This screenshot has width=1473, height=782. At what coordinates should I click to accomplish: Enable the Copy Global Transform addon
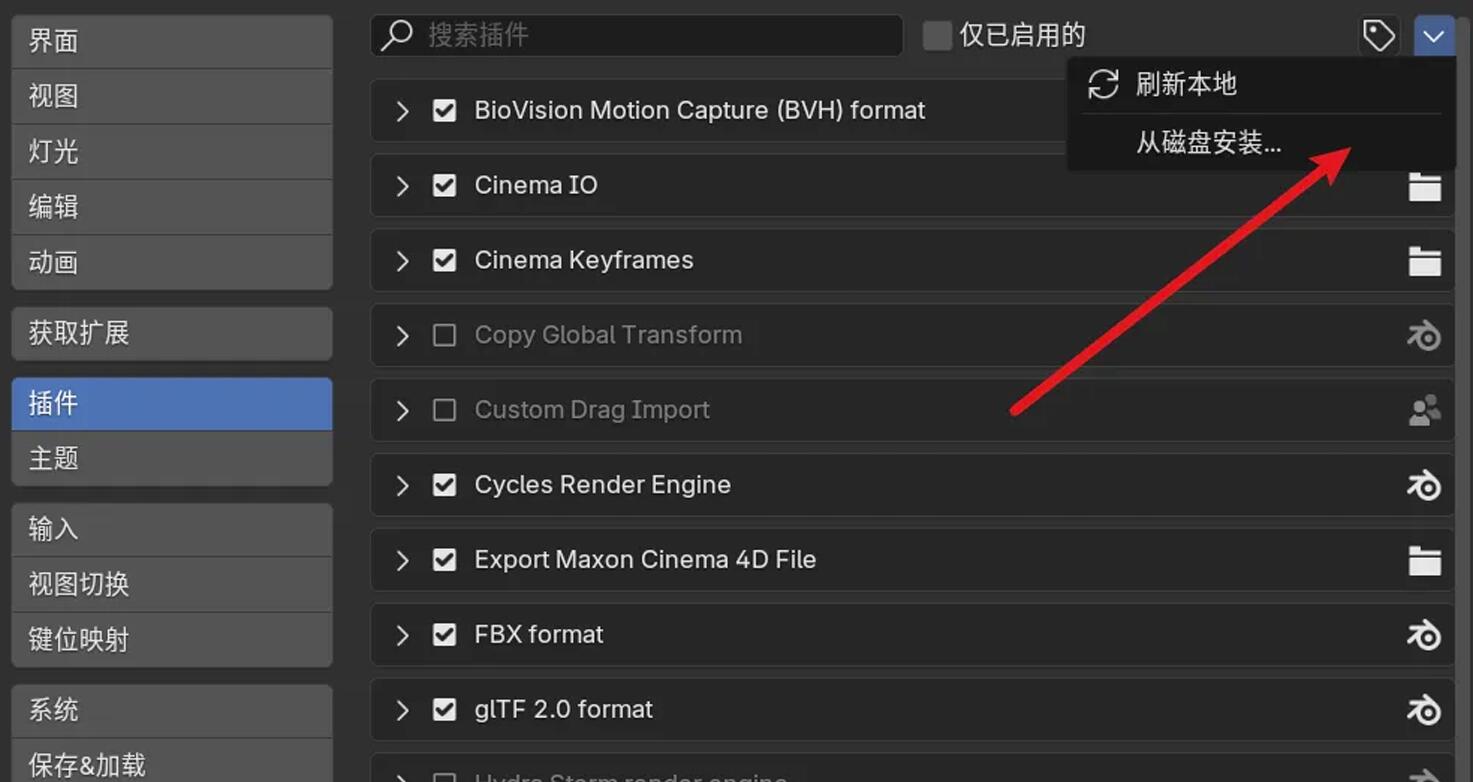tap(445, 335)
